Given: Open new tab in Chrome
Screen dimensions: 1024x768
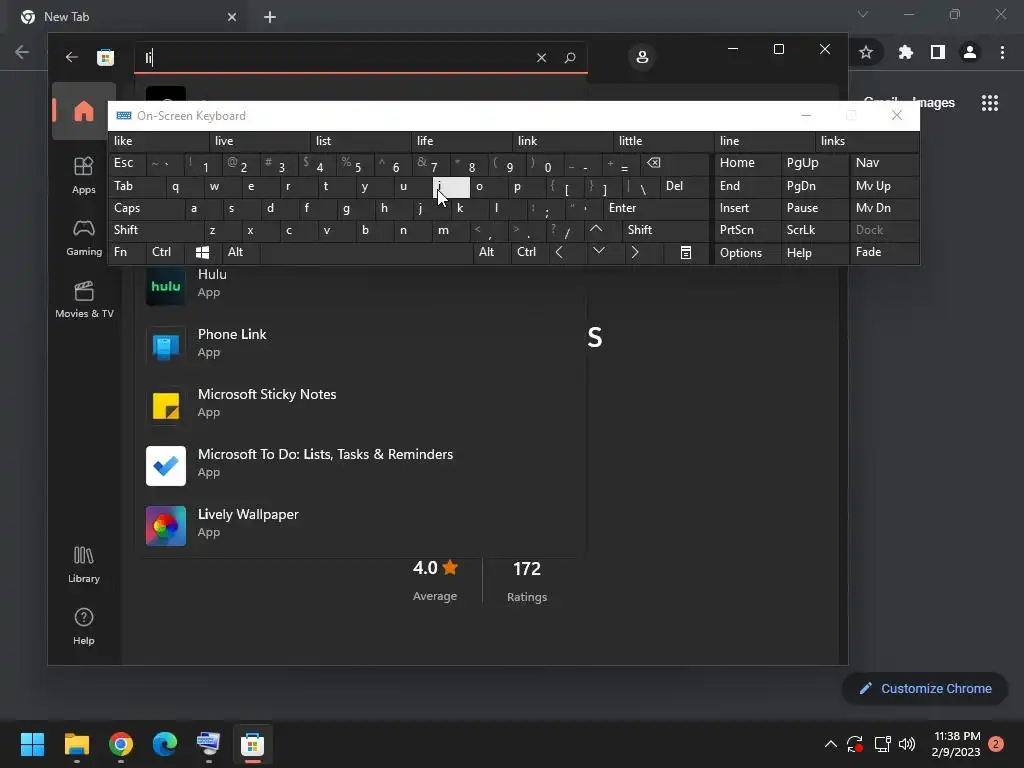Looking at the screenshot, I should 270,17.
